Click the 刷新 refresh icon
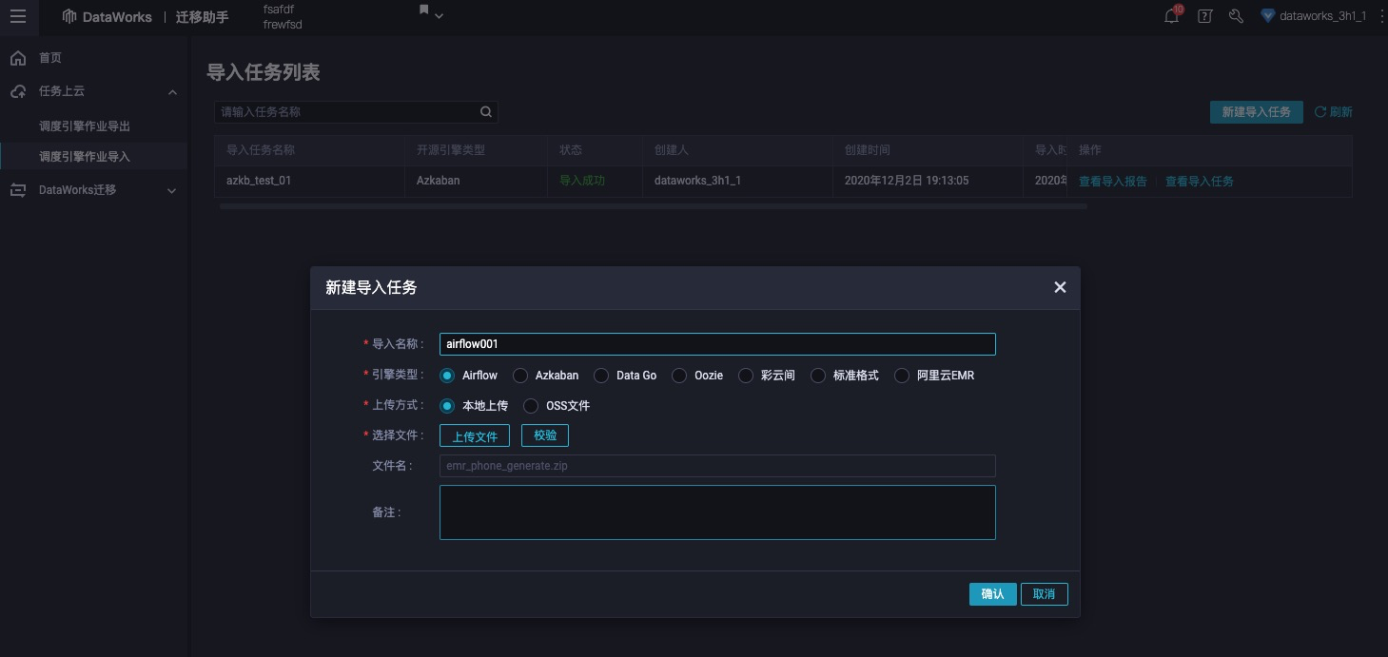The image size is (1388, 657). (x=1320, y=112)
